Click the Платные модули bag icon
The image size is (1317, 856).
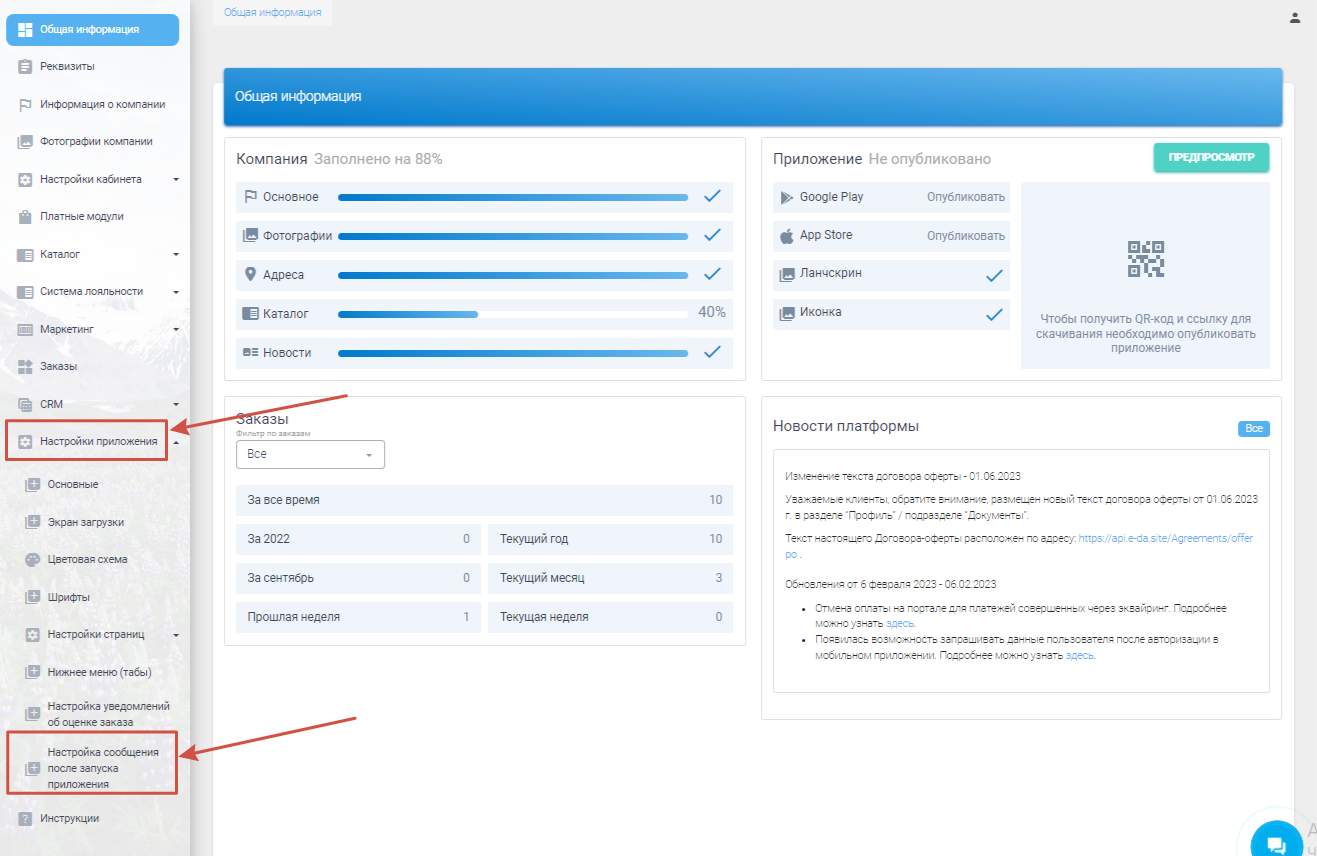pyautogui.click(x=26, y=217)
